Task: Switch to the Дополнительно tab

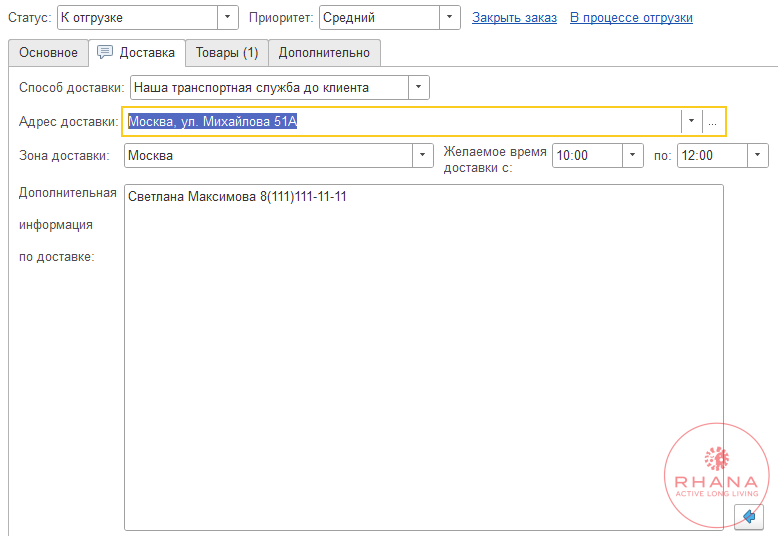Action: 324,53
